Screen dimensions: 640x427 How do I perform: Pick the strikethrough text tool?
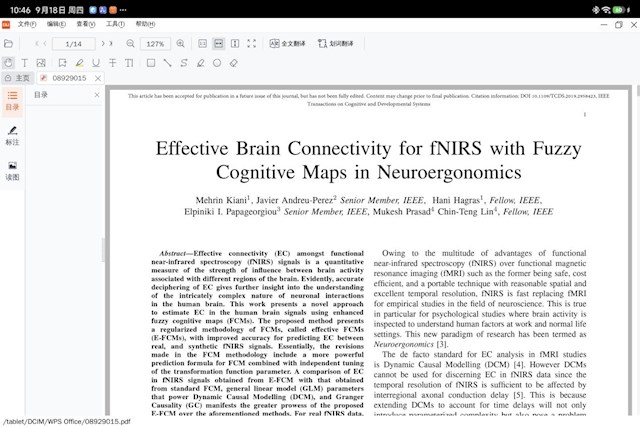coord(114,63)
